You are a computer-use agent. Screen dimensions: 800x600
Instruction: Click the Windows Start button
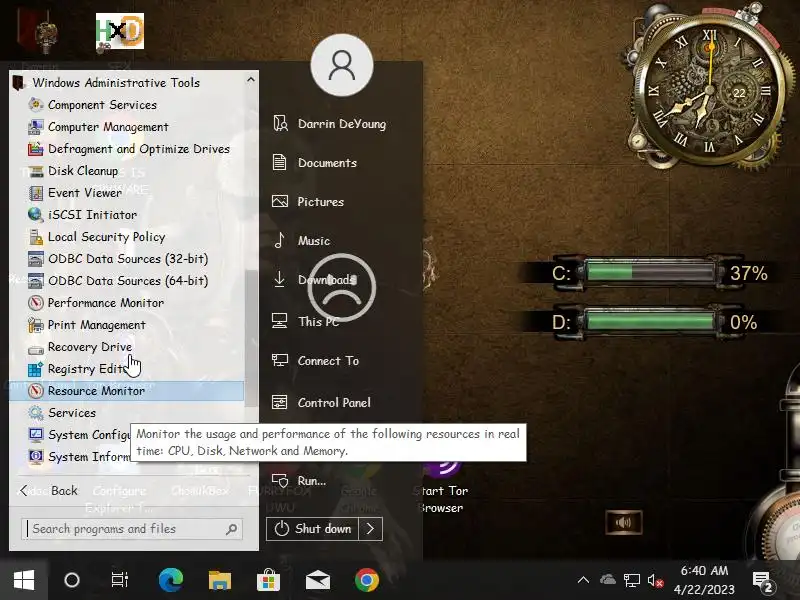(24, 580)
